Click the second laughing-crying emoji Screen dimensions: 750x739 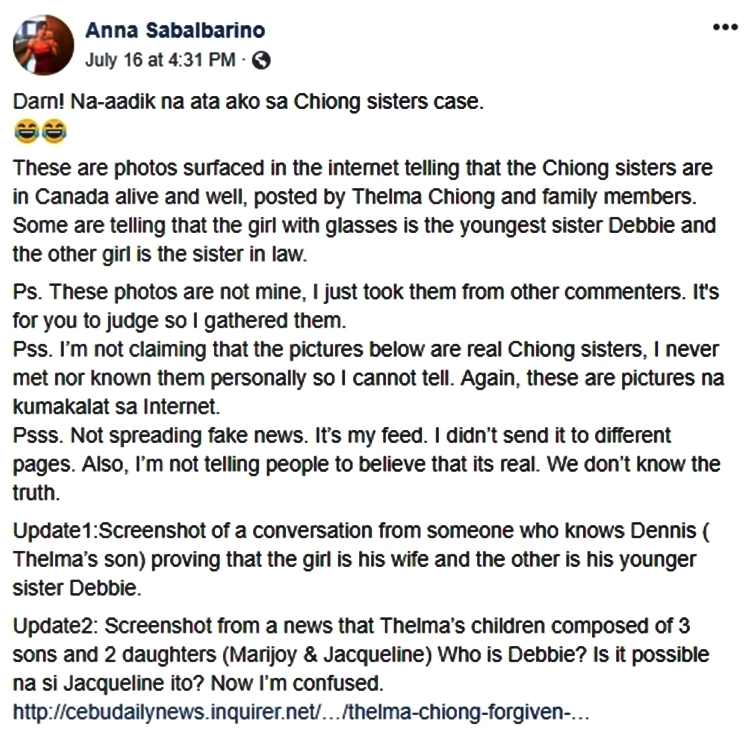[x=54, y=132]
